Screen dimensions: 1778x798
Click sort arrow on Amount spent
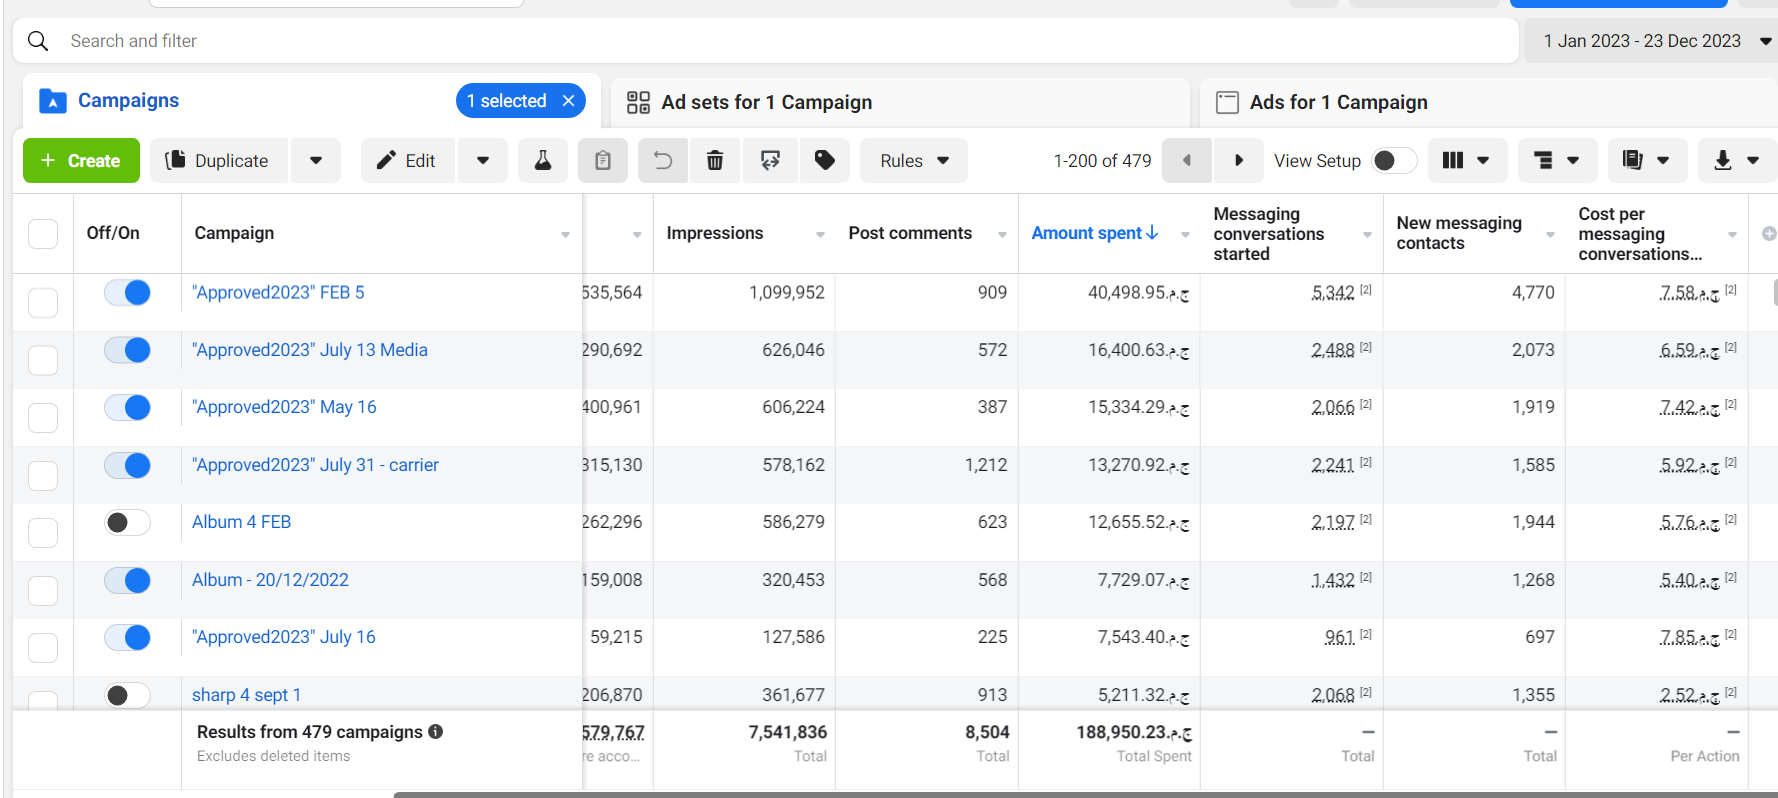point(1153,232)
